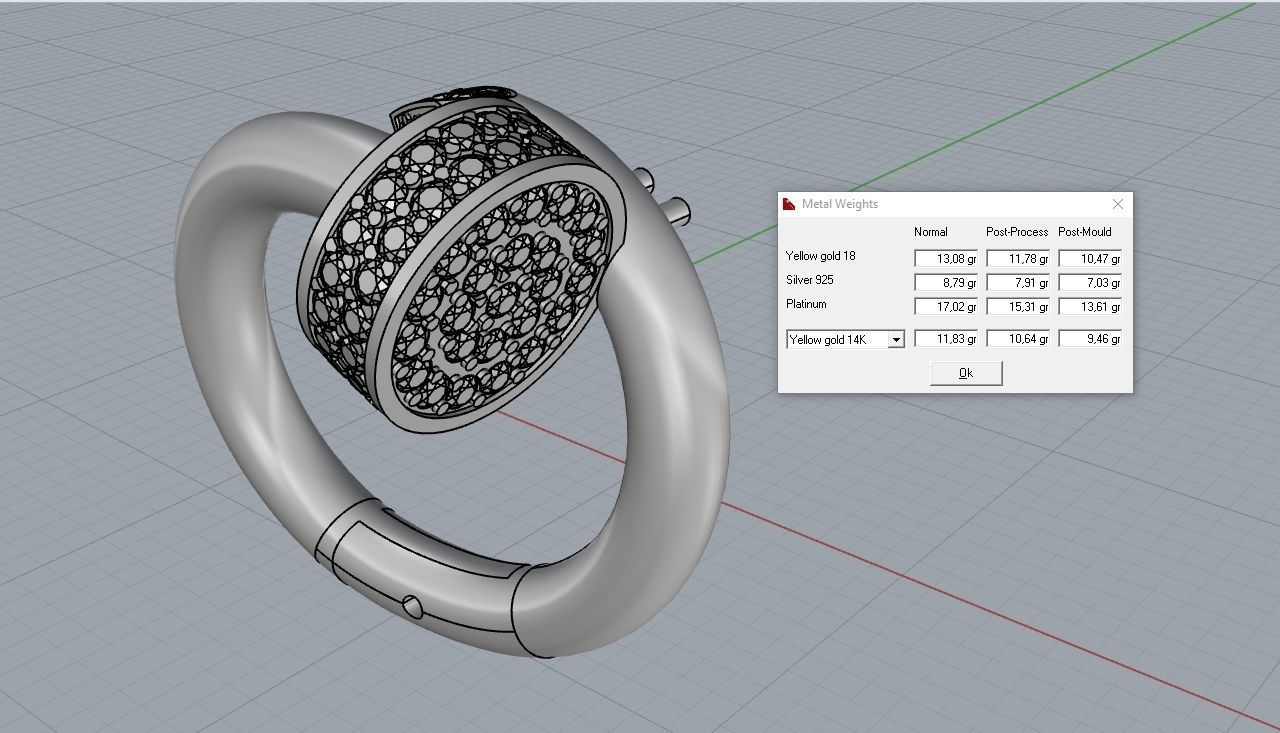This screenshot has height=733, width=1280.
Task: Click the Post-Mould column header text
Action: click(1085, 232)
